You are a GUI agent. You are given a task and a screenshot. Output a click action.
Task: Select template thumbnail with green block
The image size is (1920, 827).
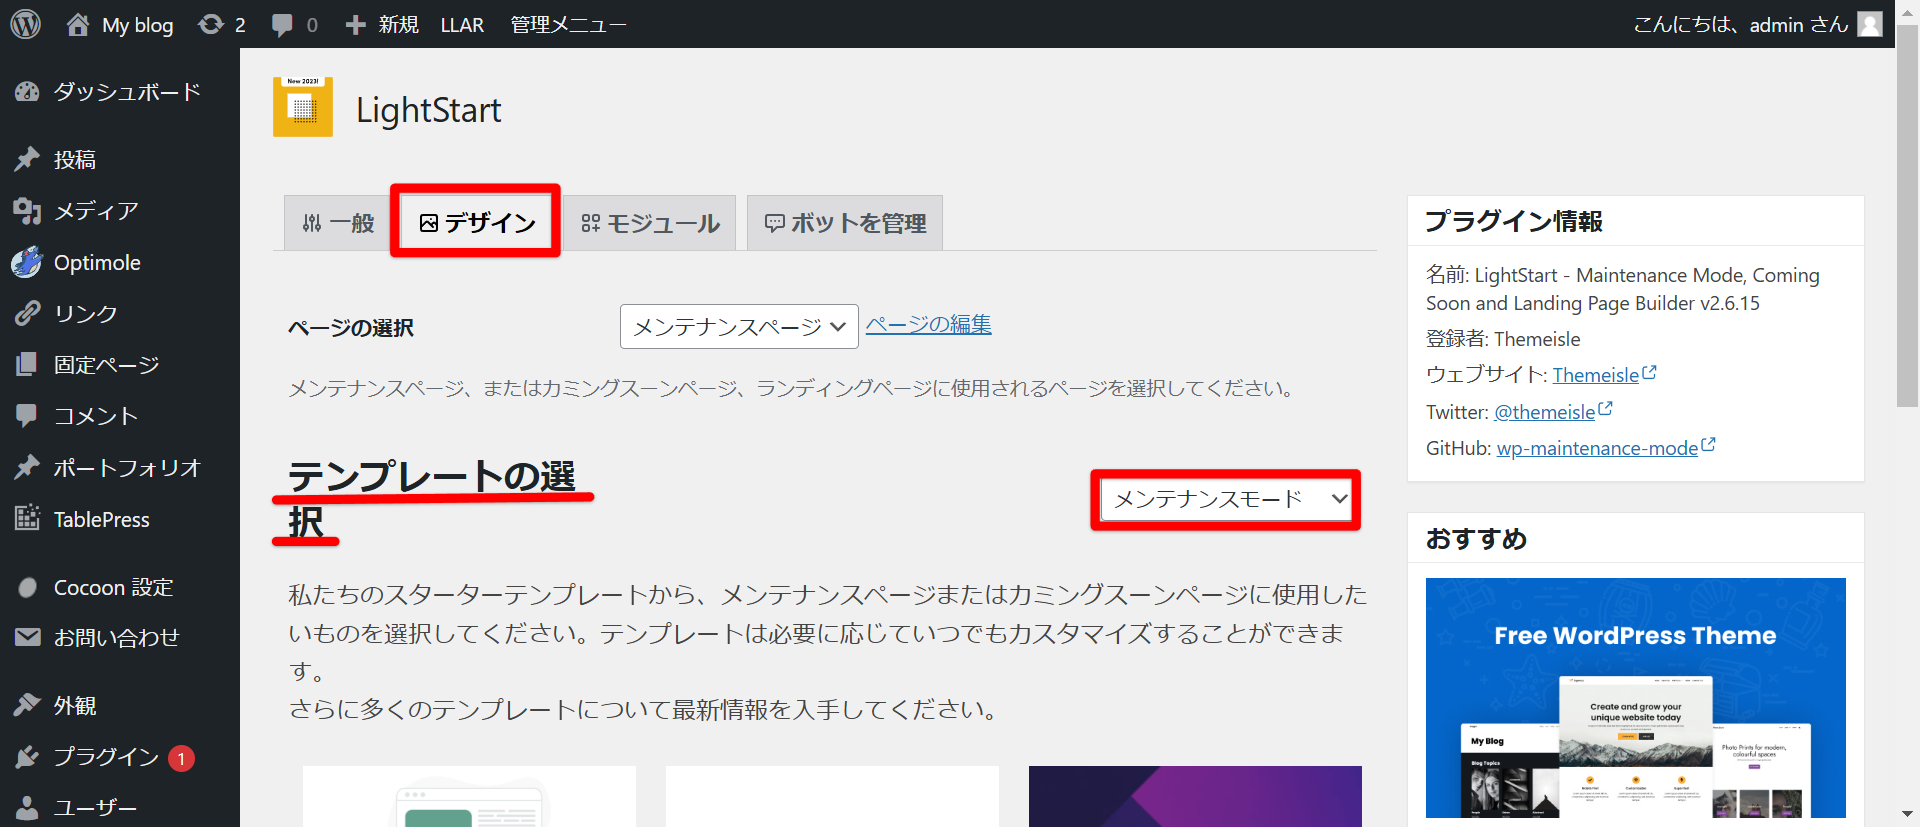[x=469, y=796]
